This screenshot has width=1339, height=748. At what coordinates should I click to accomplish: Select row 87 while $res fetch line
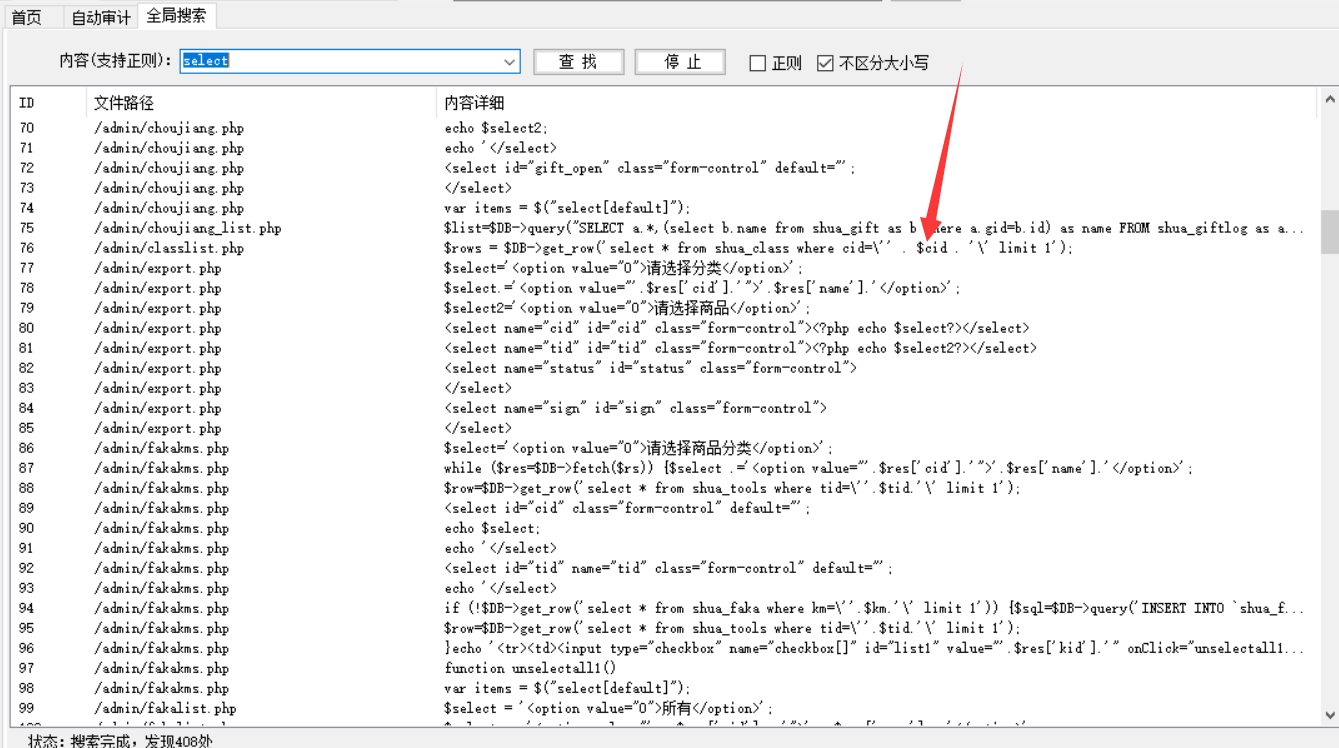click(x=819, y=468)
